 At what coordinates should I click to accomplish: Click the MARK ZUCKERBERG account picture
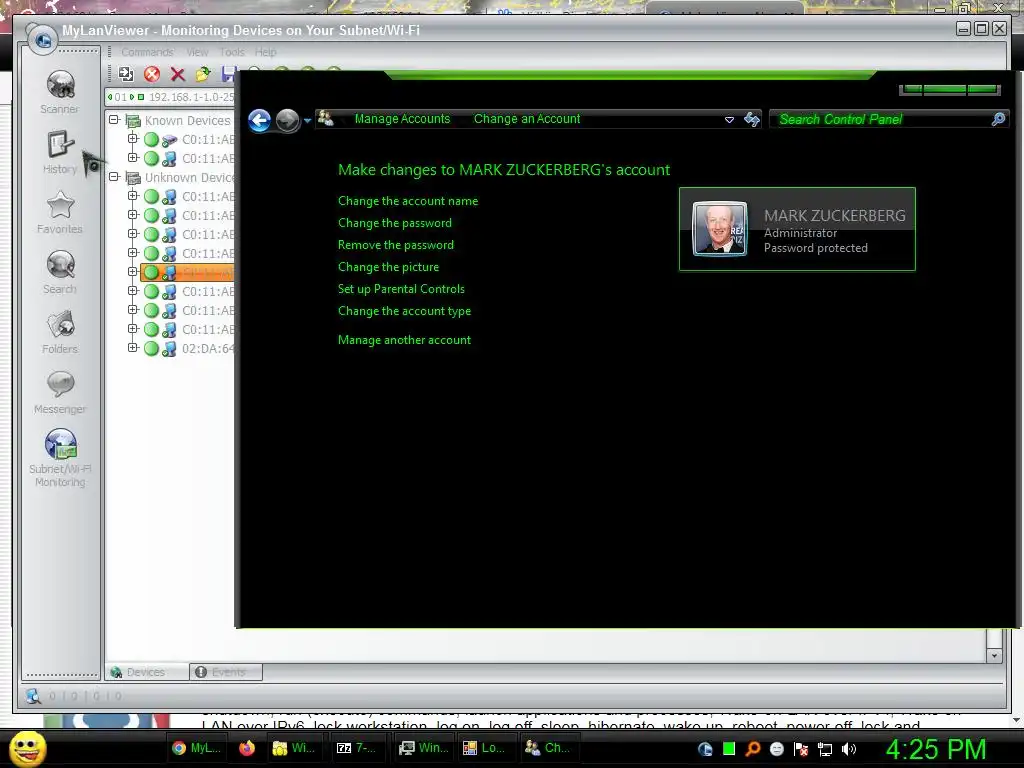point(720,229)
